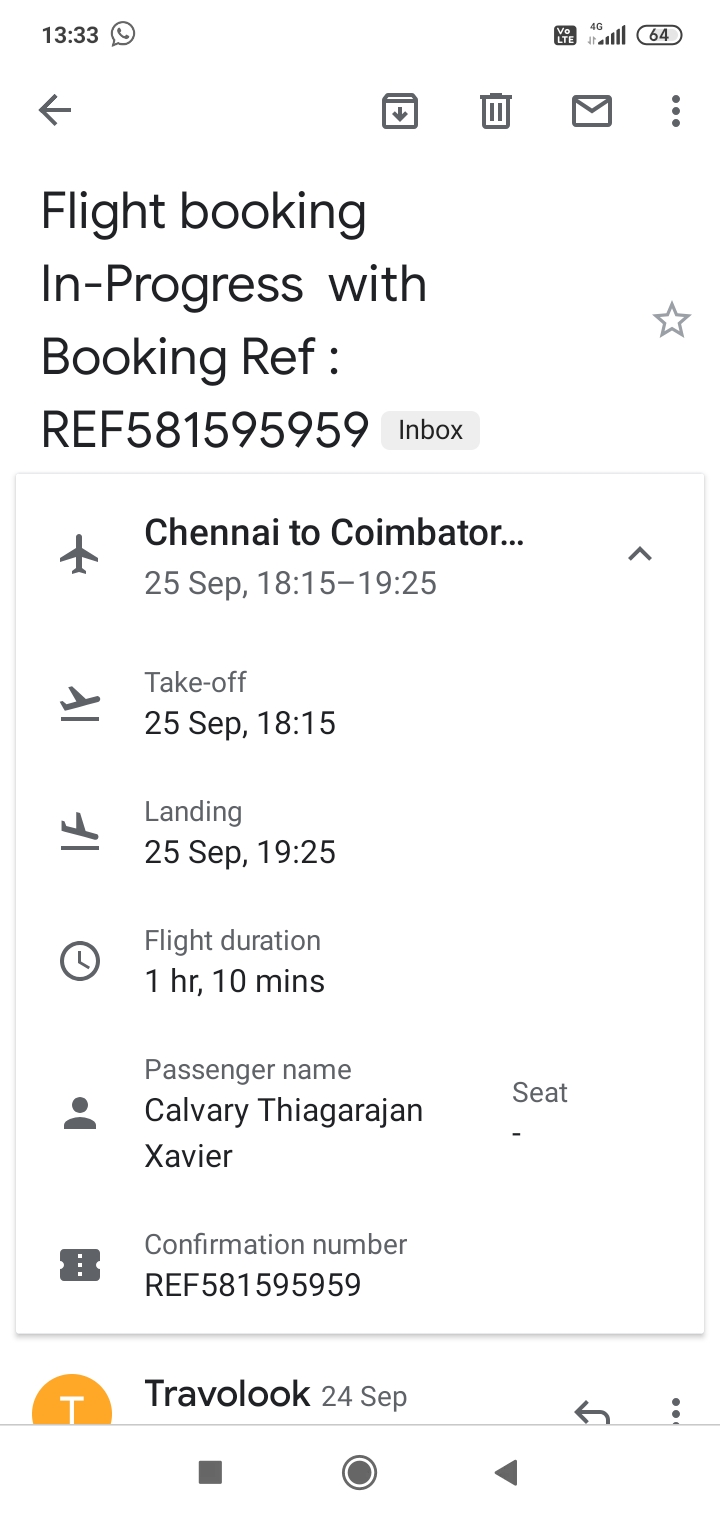Viewport: 720px width, 1520px height.
Task: Tap the take-off plane icon
Action: tap(80, 704)
